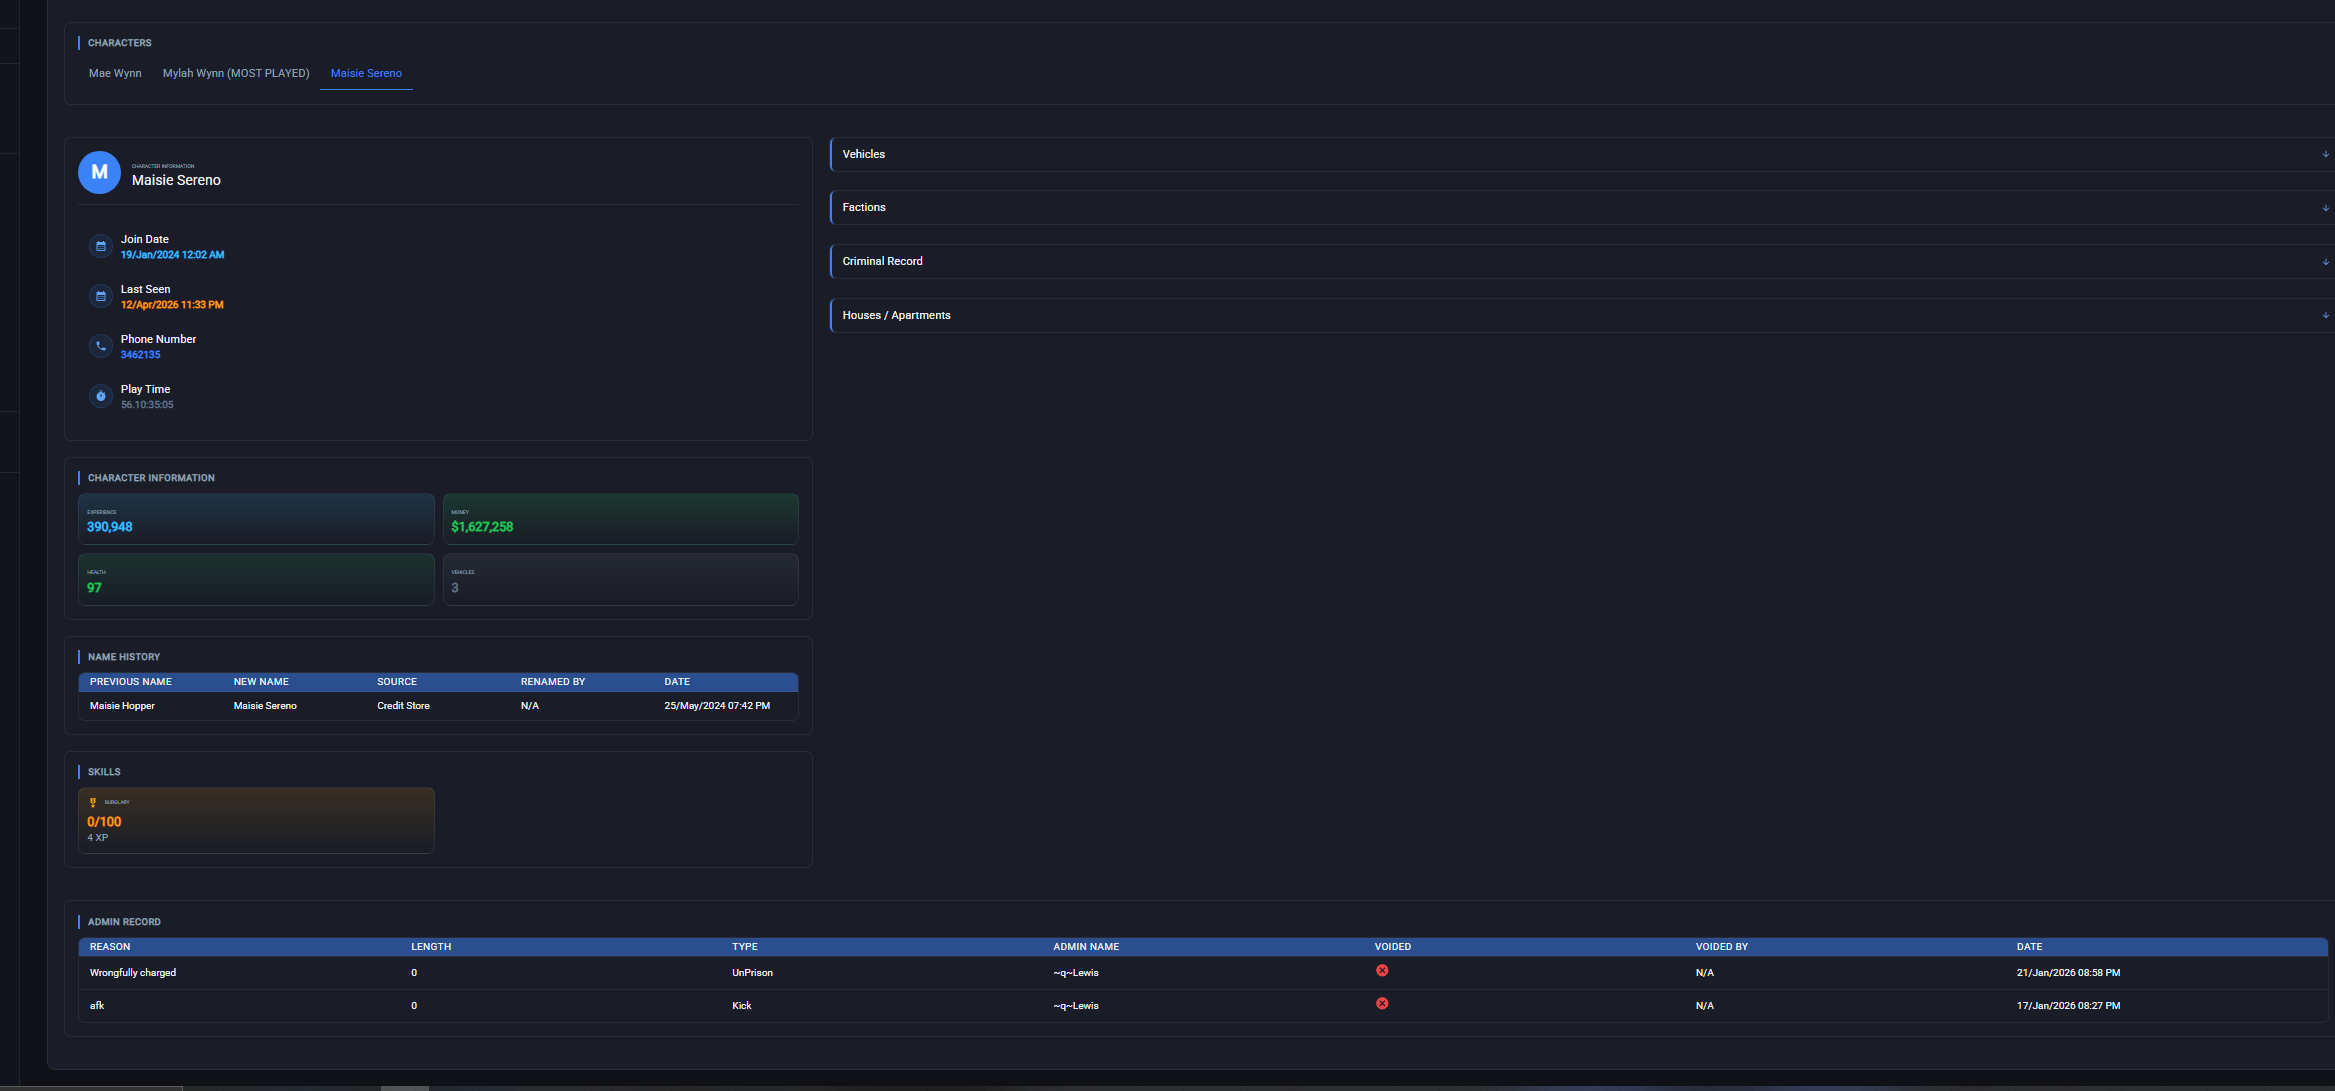Click the last seen 12/Apr/2026 11:33 PM
Image resolution: width=2335 pixels, height=1091 pixels.
pos(172,305)
